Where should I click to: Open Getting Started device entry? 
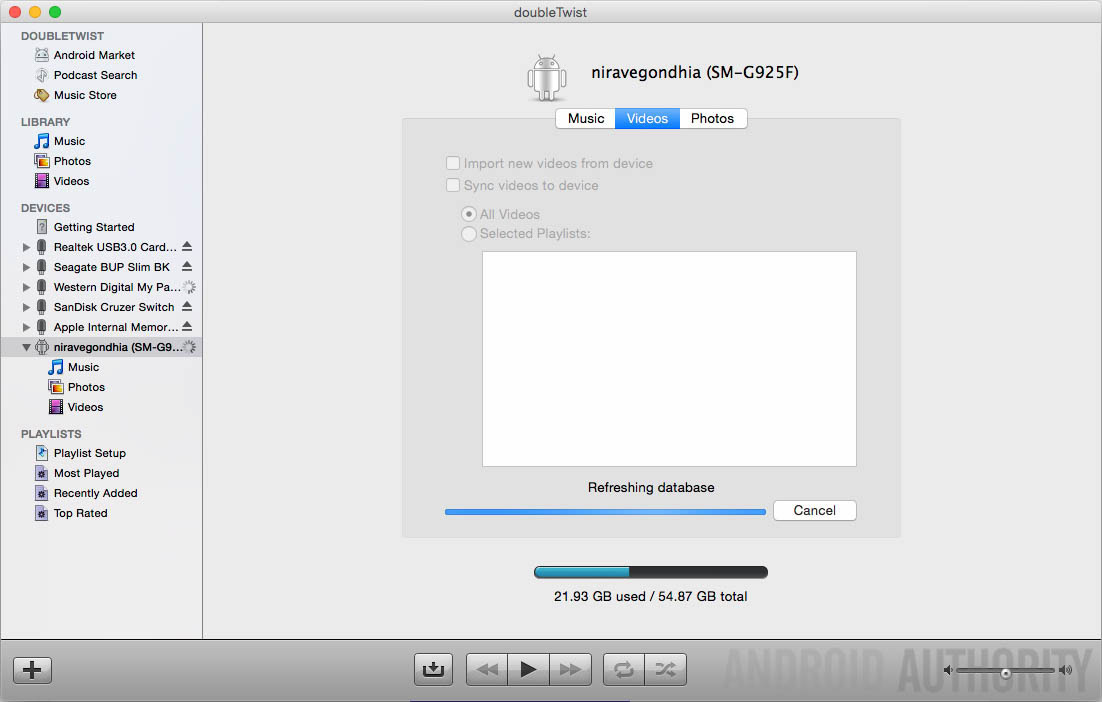pos(93,227)
